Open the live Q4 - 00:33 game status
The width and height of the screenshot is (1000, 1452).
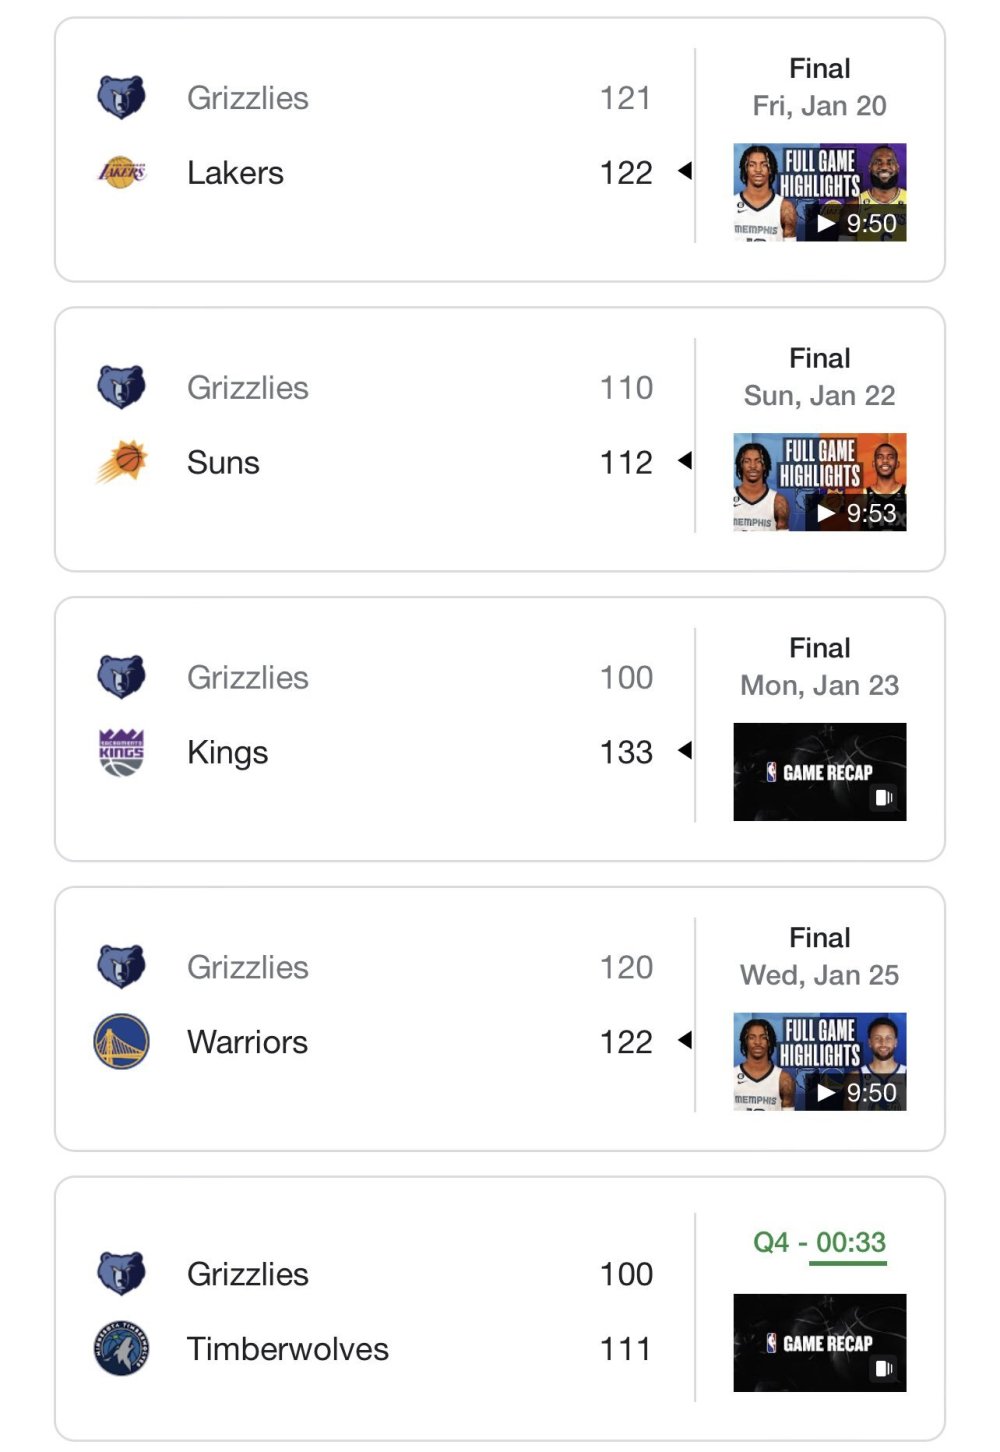[x=820, y=1243]
